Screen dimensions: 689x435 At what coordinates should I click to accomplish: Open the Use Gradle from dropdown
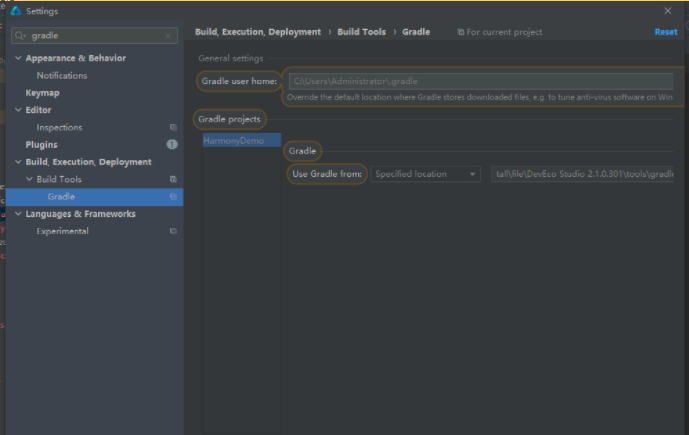pyautogui.click(x=425, y=174)
